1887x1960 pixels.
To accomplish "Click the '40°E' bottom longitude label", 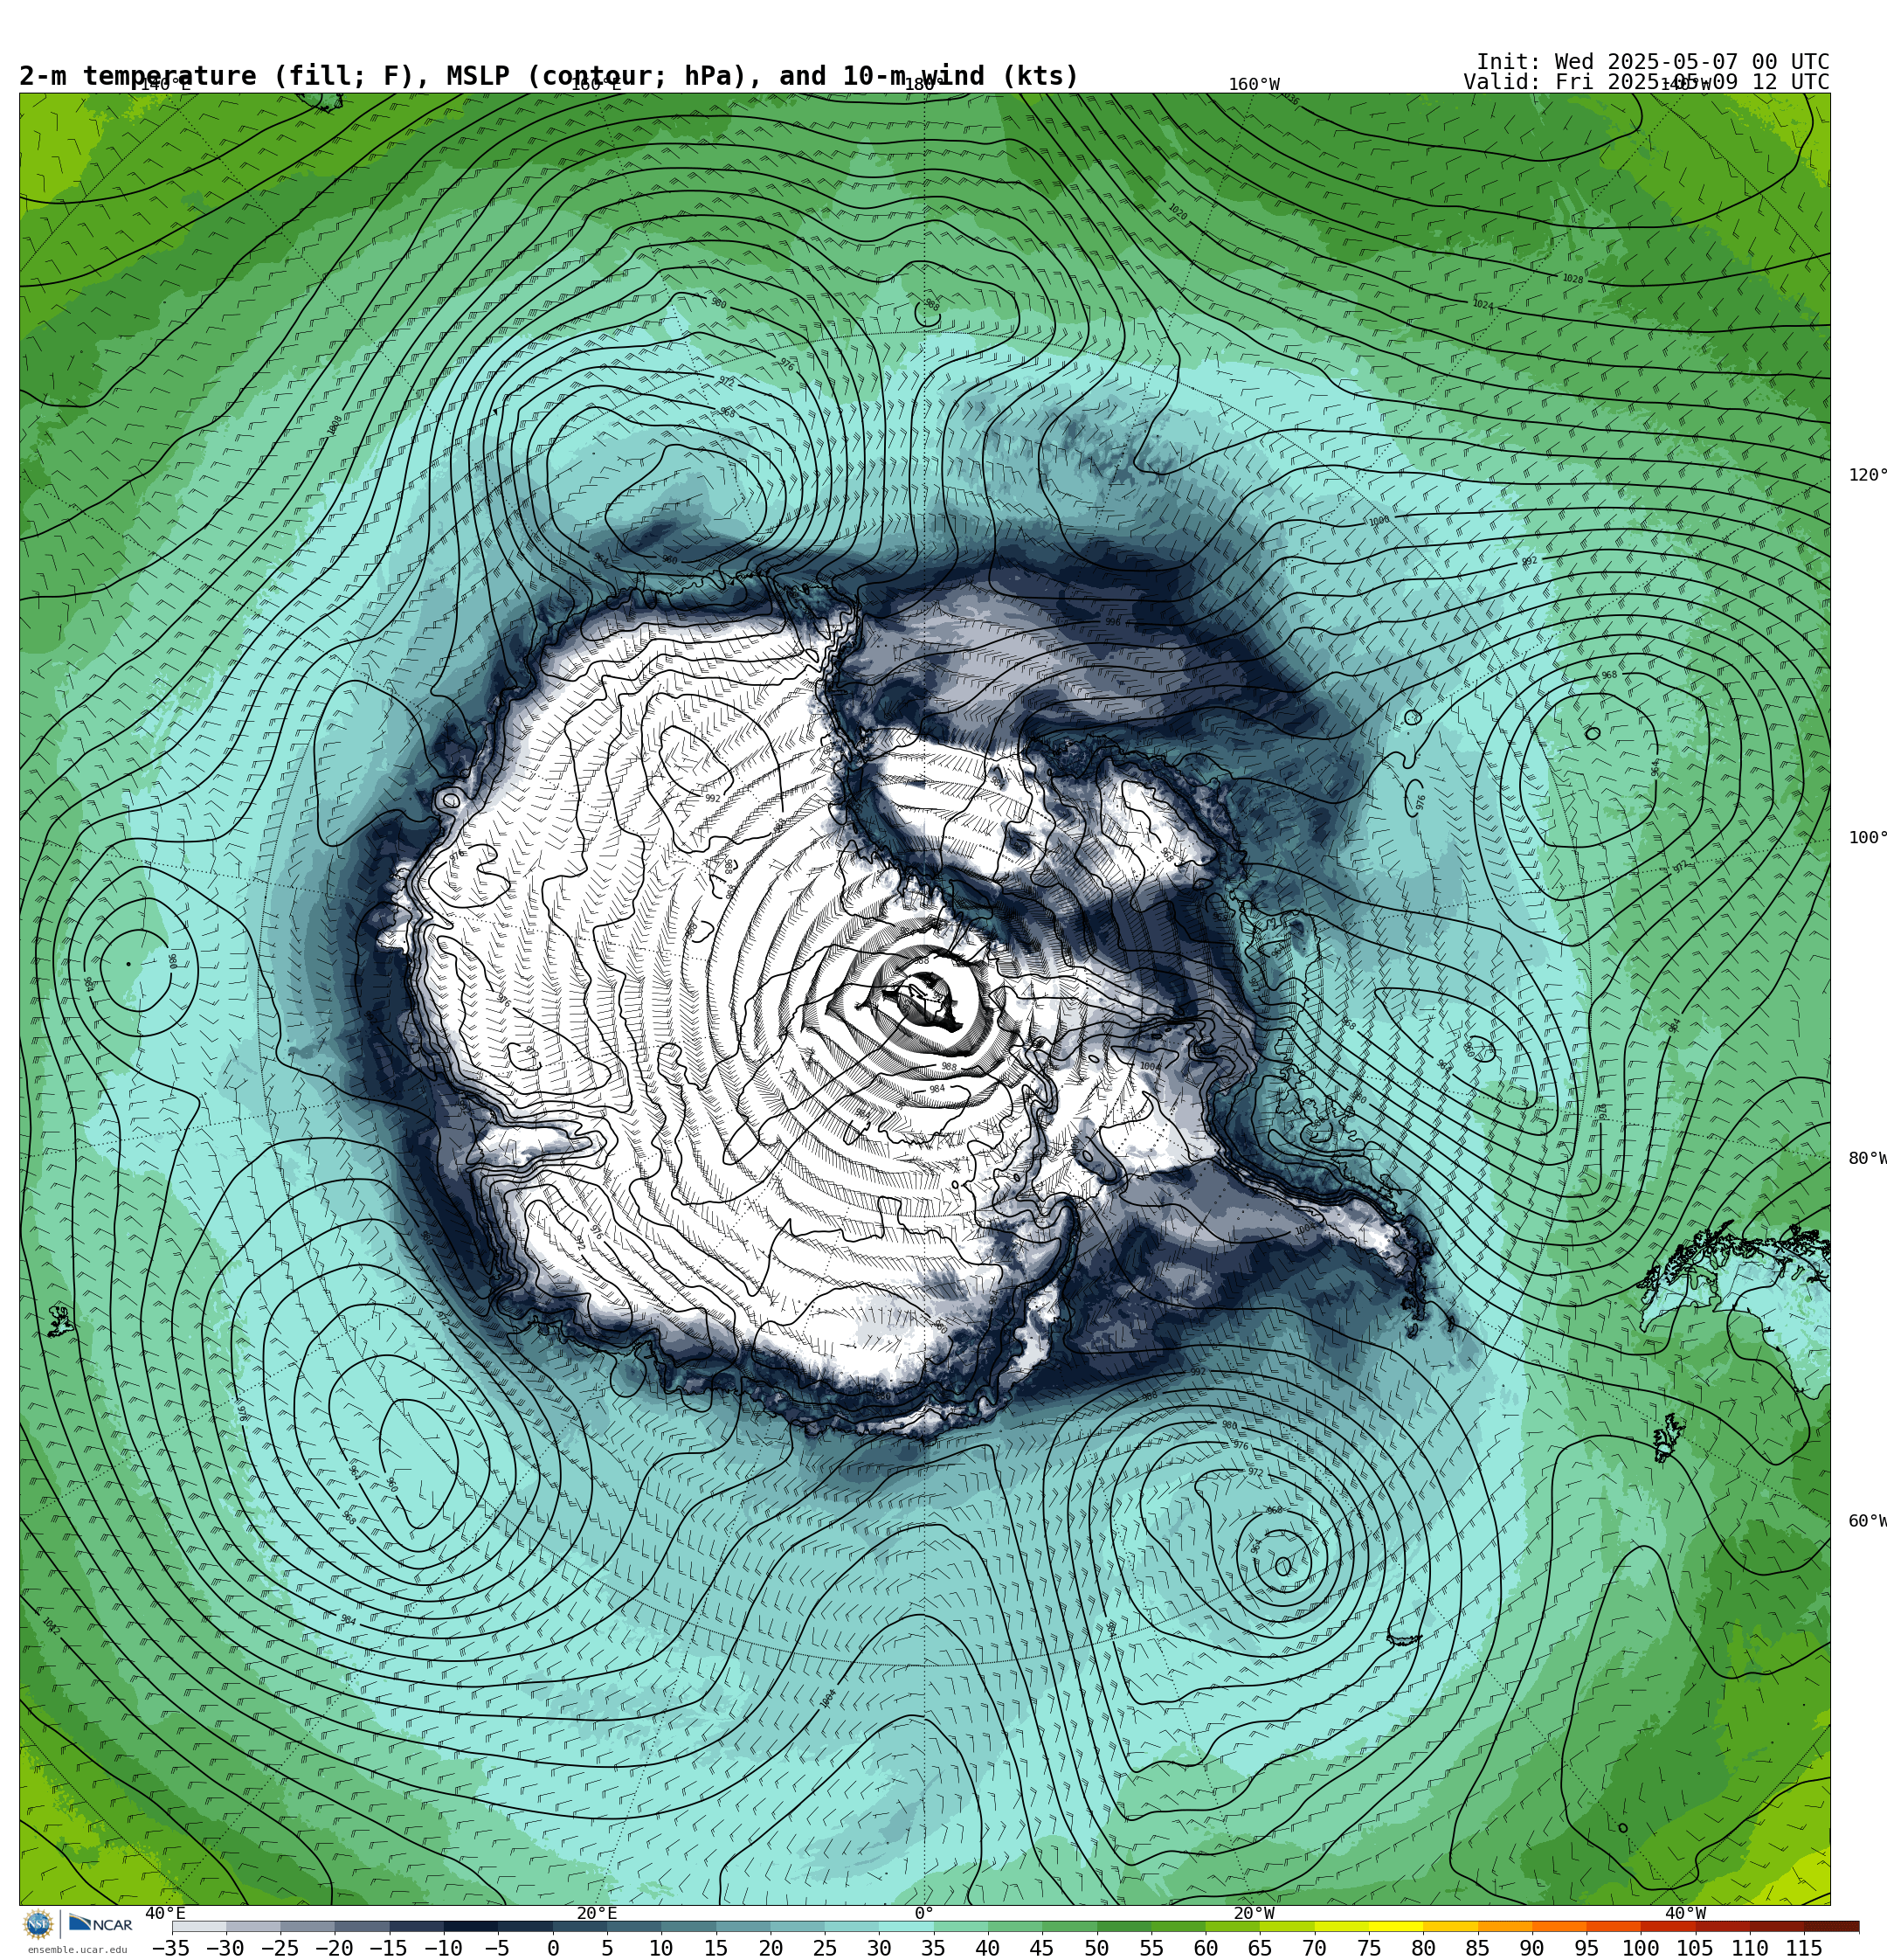I will tap(166, 1913).
